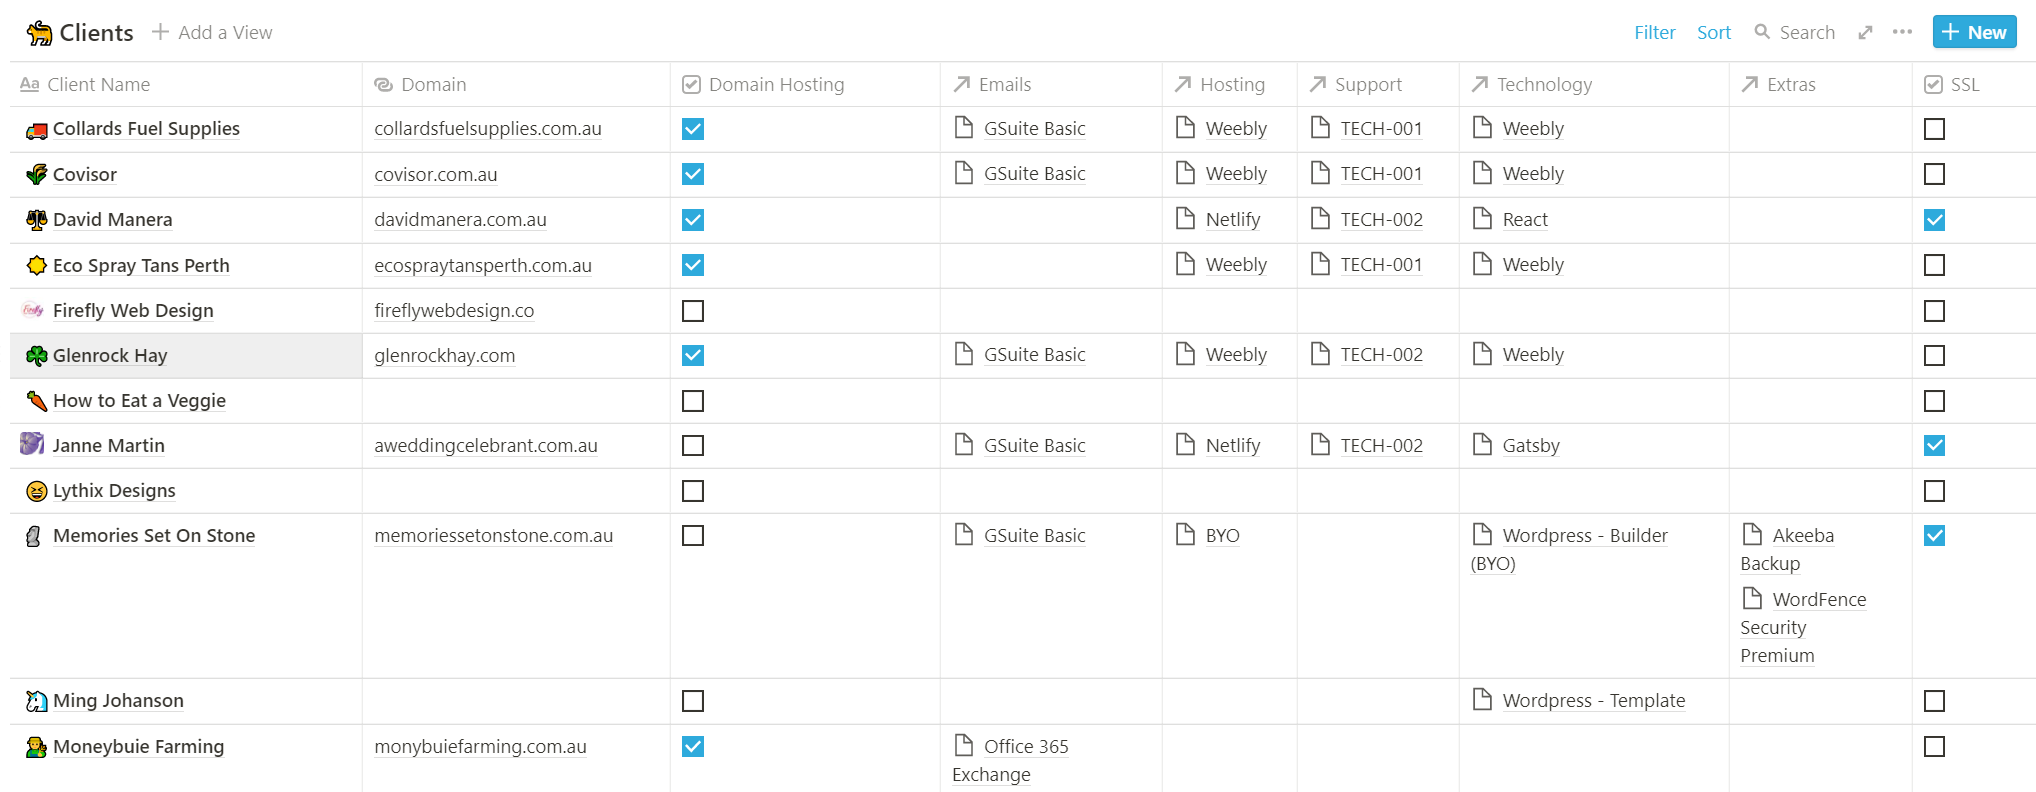Open the Sort menu
Image resolution: width=2036 pixels, height=792 pixels.
tap(1714, 33)
